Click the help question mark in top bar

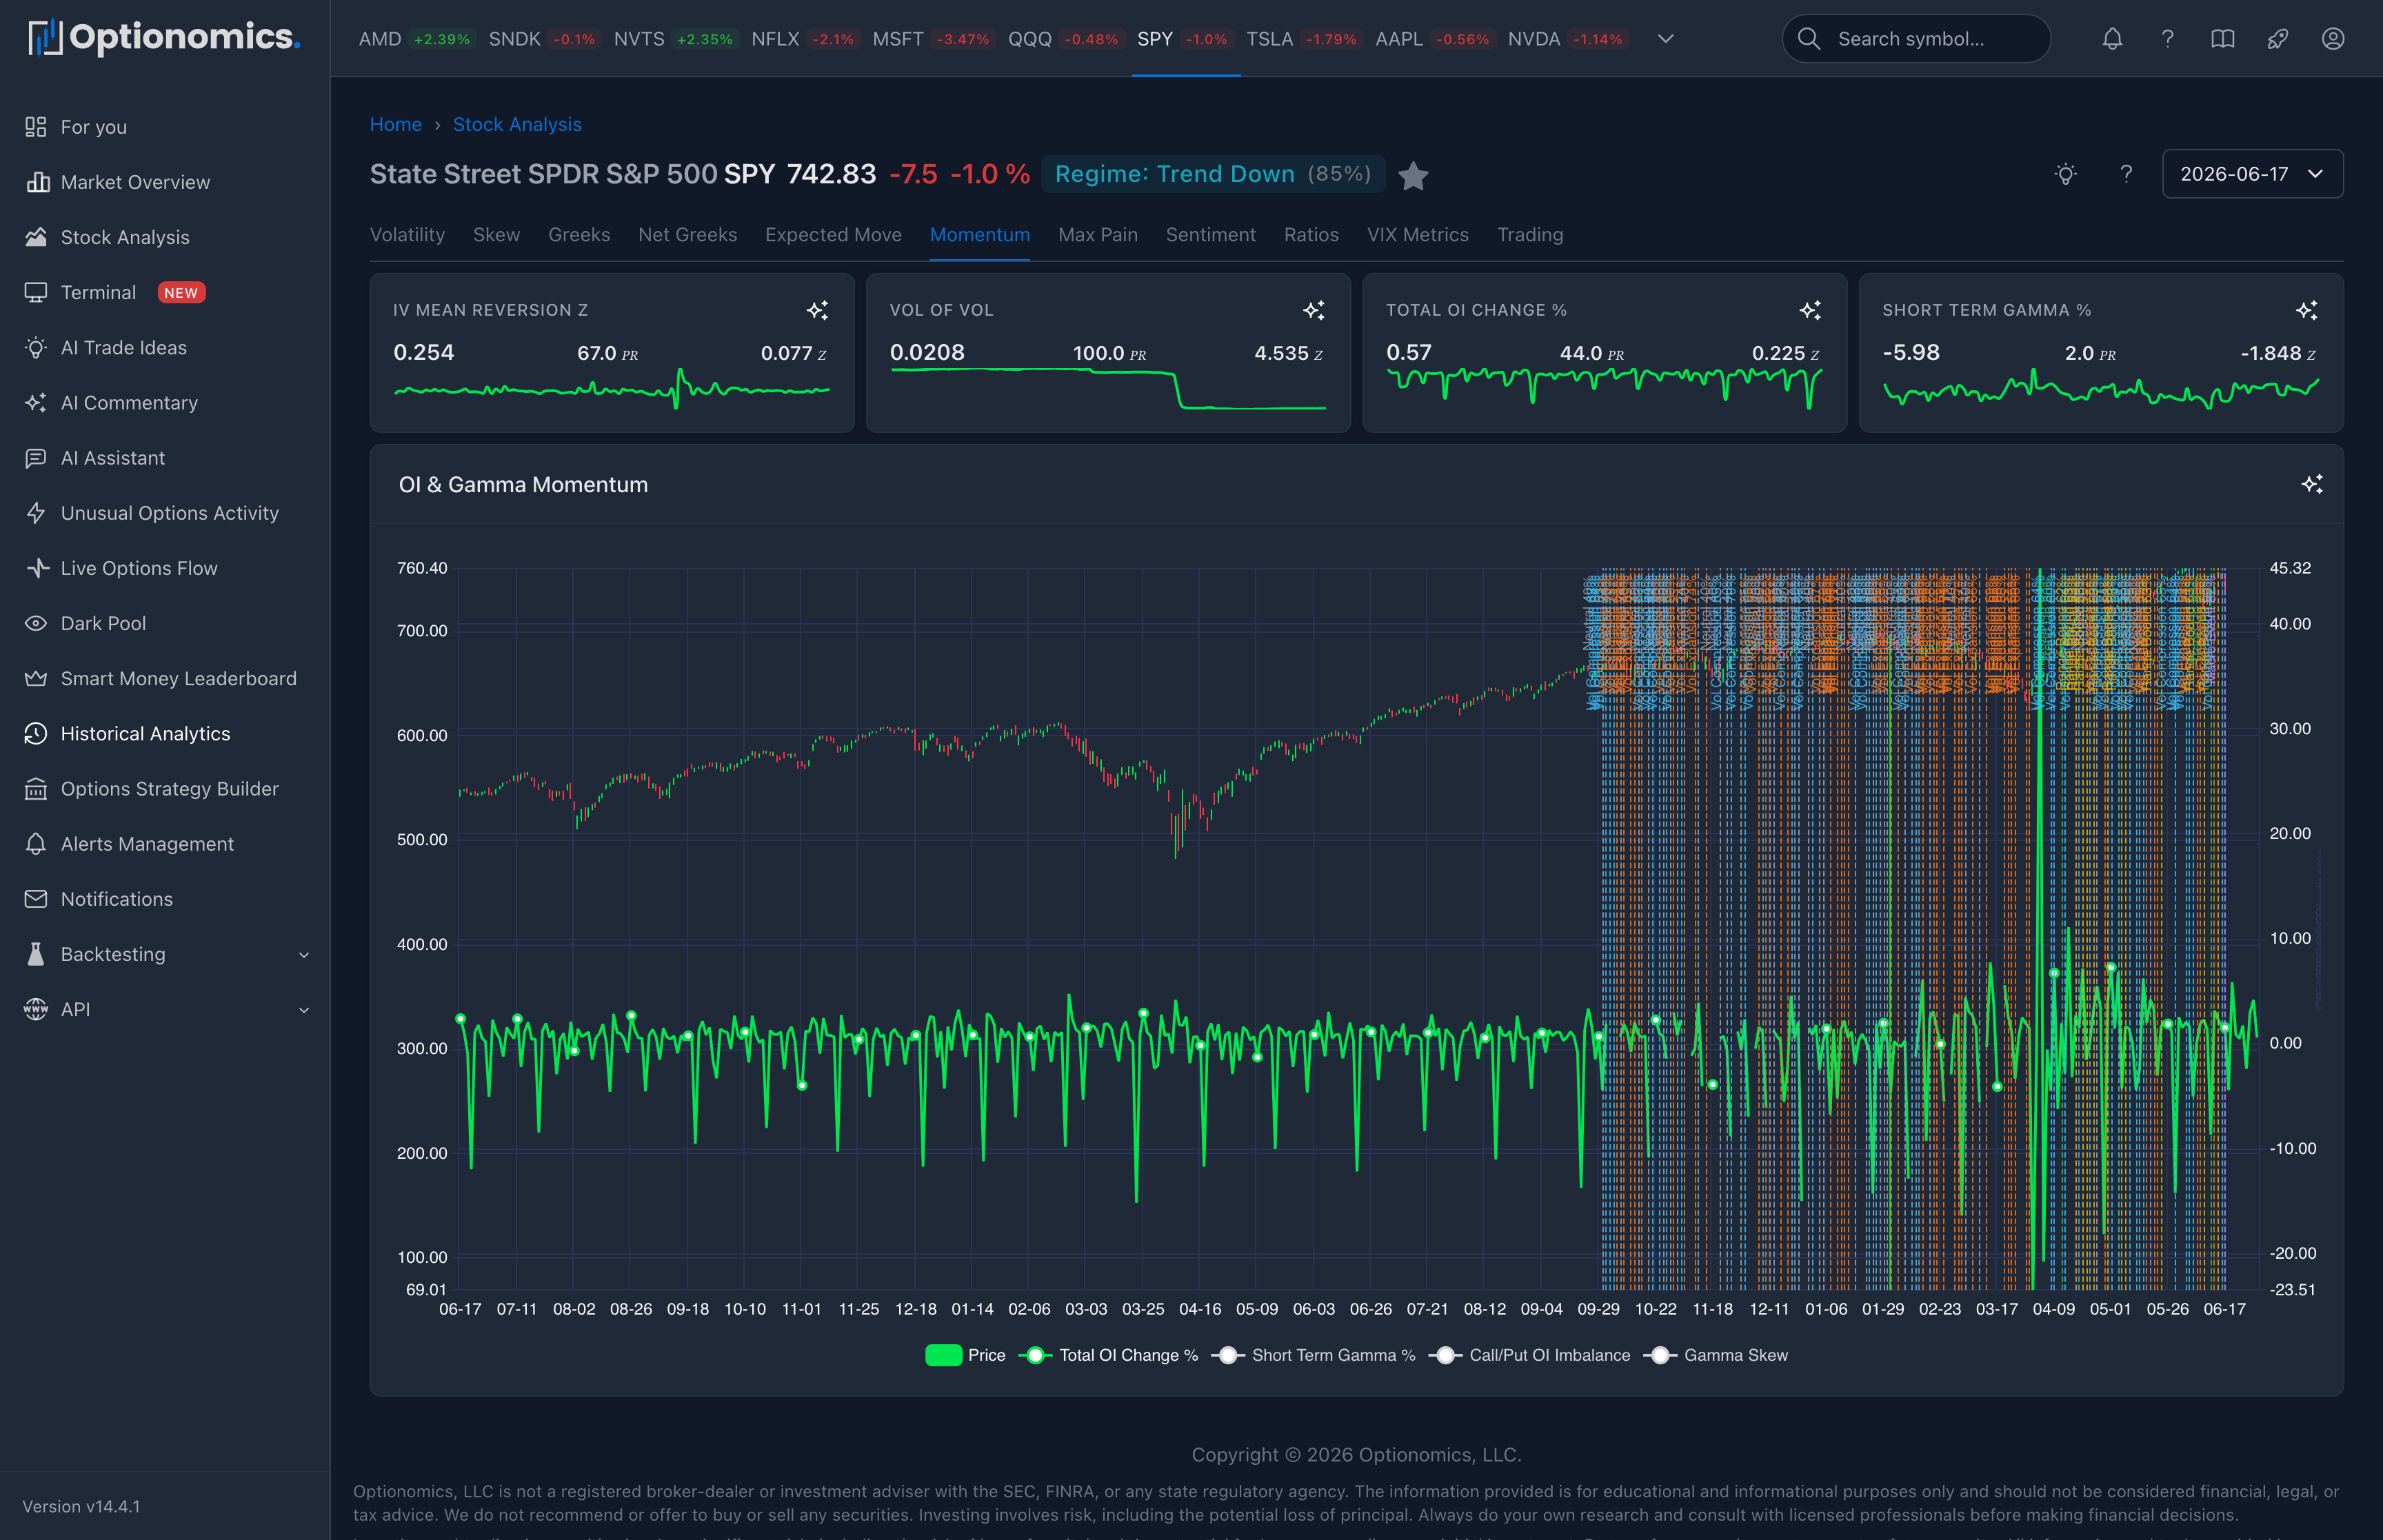pos(2167,39)
